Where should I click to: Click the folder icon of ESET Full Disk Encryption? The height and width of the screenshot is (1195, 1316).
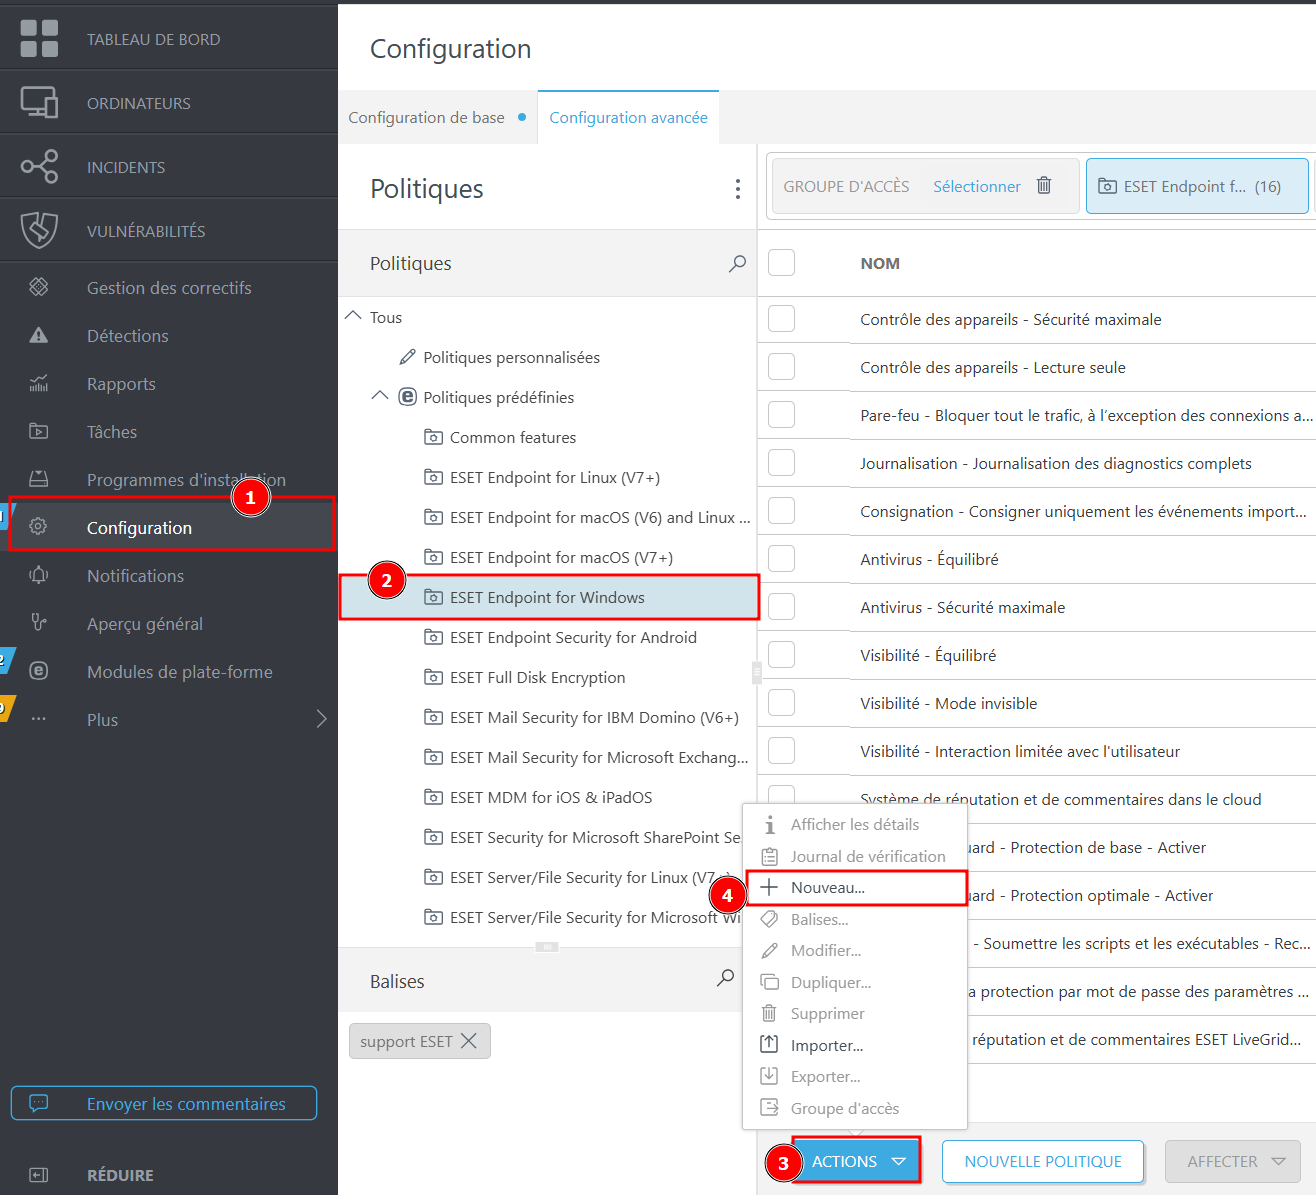click(x=433, y=677)
